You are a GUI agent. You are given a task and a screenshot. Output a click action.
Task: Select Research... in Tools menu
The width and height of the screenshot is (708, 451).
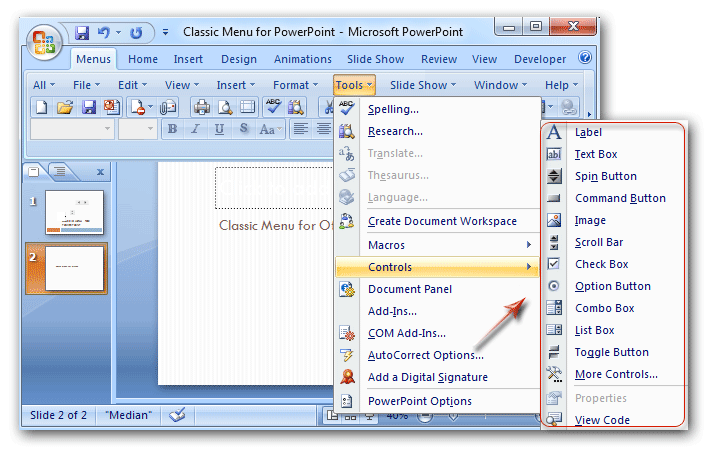437,131
